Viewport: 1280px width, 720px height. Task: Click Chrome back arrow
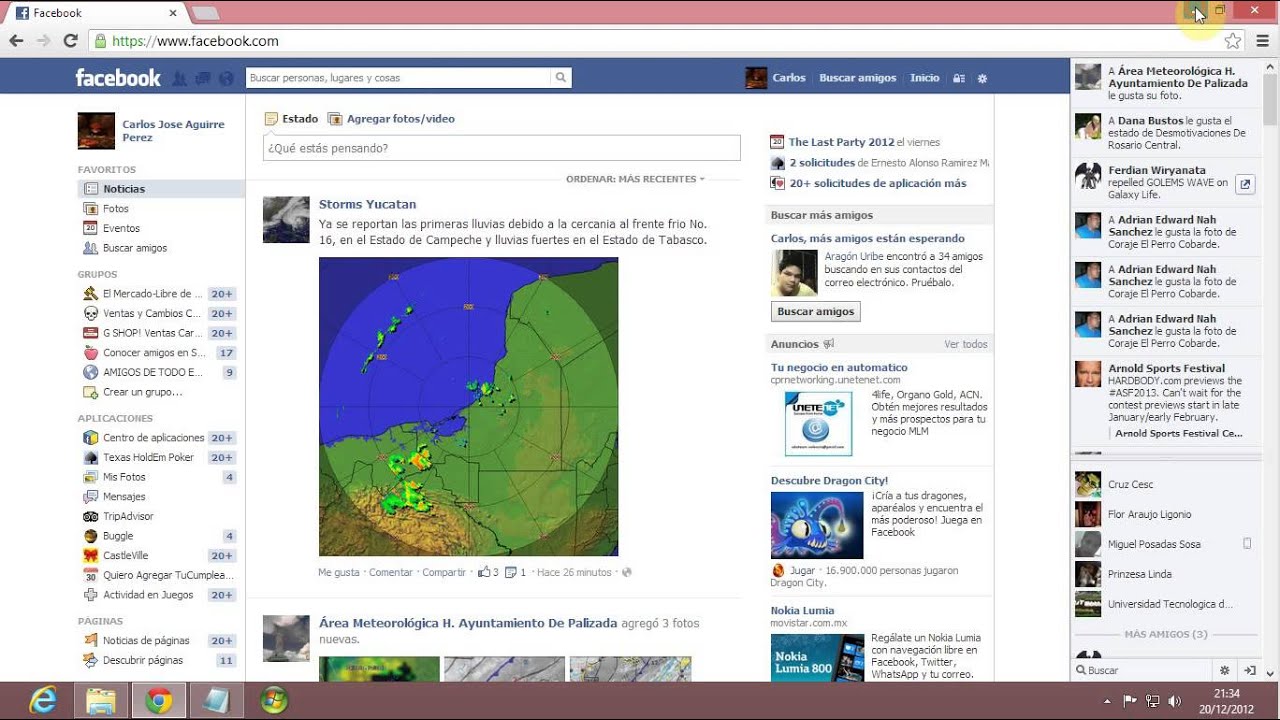[x=16, y=41]
